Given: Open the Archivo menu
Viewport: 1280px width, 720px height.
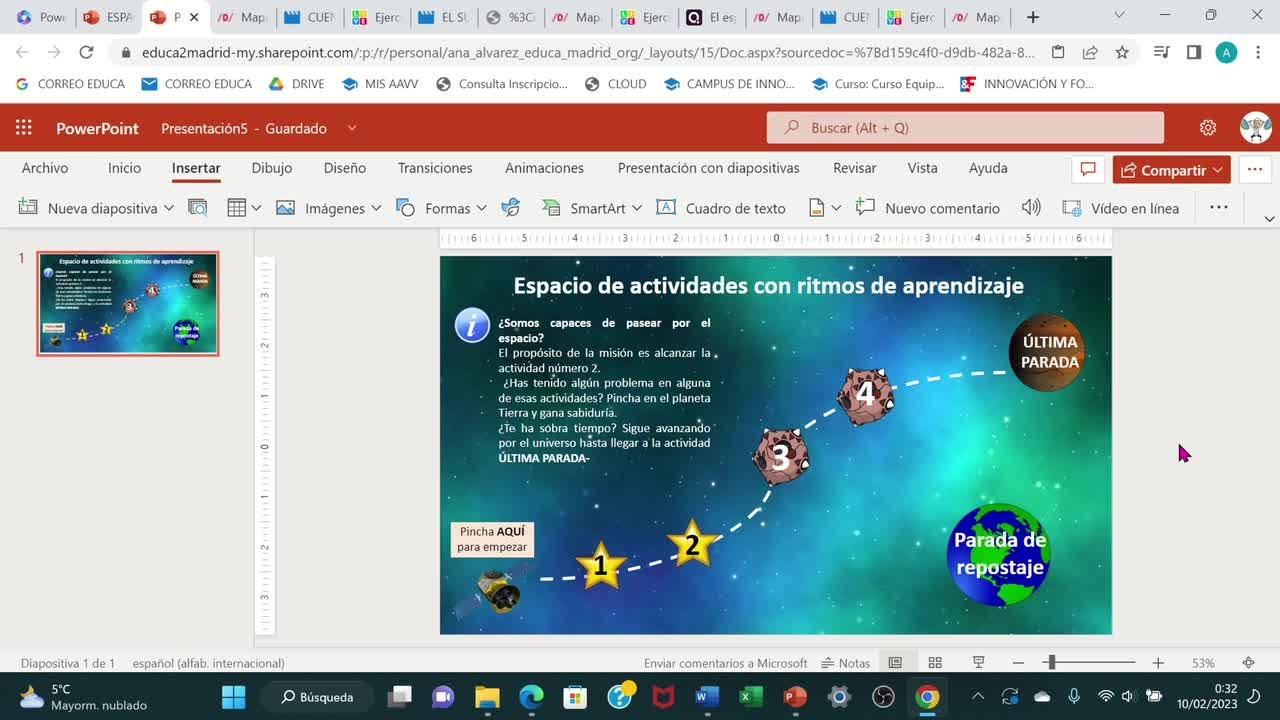Looking at the screenshot, I should click(x=45, y=168).
